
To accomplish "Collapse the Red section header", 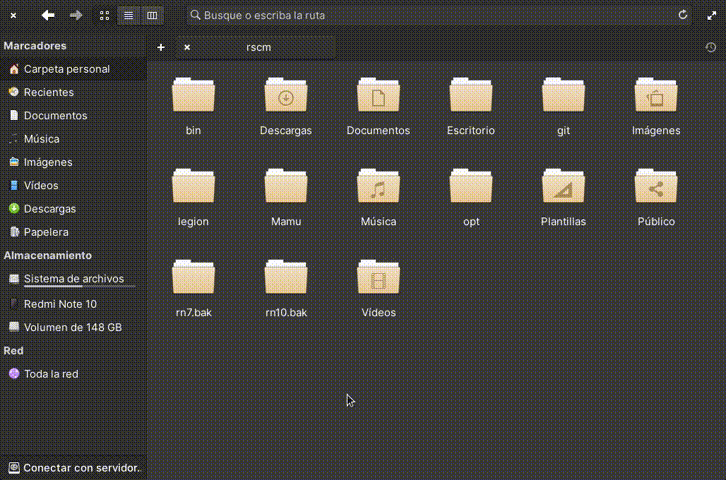I will click(x=13, y=351).
